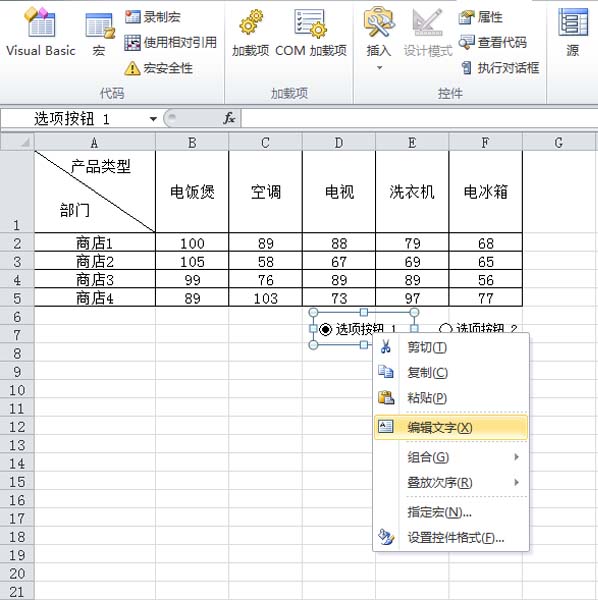This screenshot has width=598, height=600.
Task: Click 录制宏 record macro
Action: (x=153, y=17)
